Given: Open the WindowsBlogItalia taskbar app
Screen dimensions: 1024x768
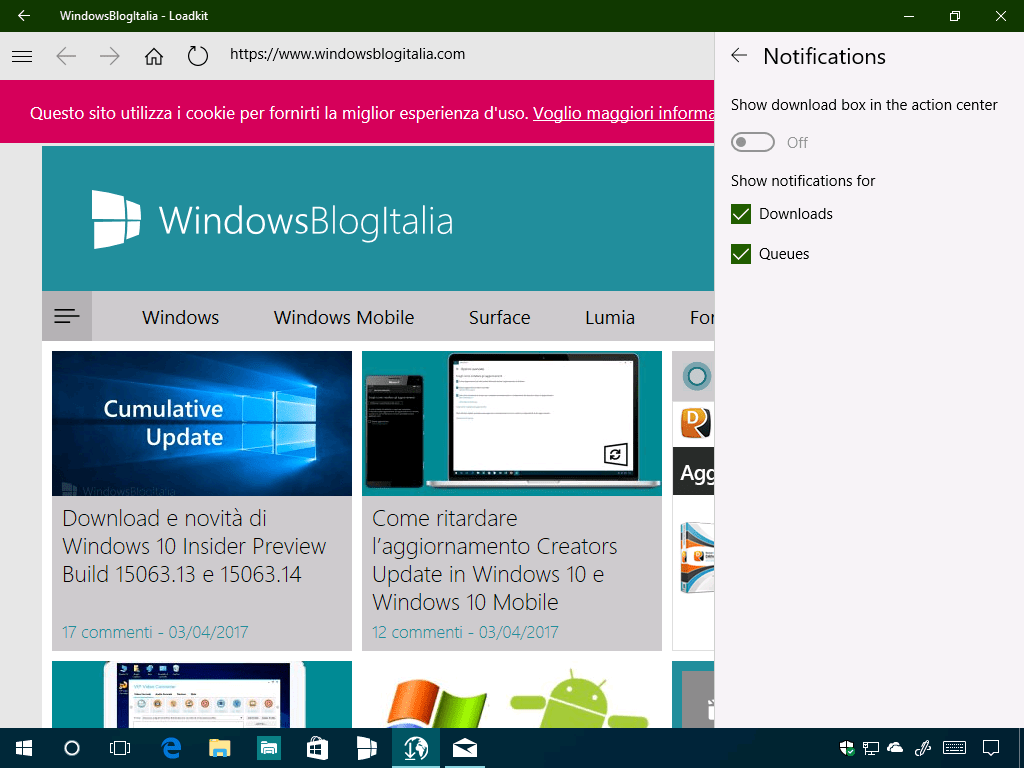Looking at the screenshot, I should tap(366, 748).
